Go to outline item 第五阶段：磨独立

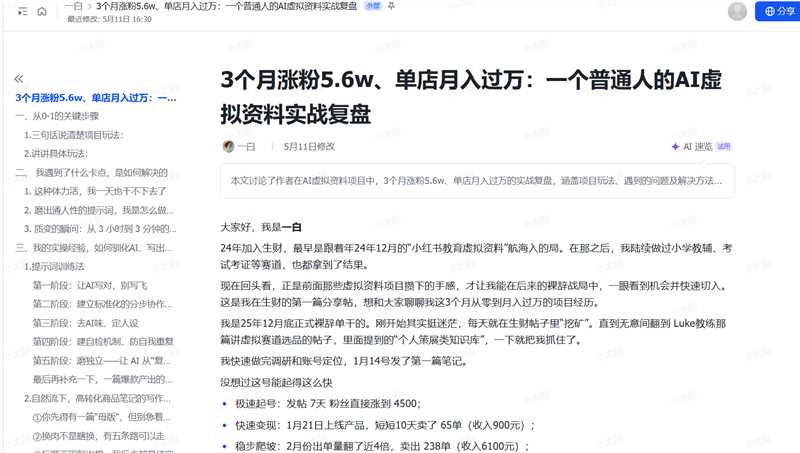pyautogui.click(x=102, y=361)
